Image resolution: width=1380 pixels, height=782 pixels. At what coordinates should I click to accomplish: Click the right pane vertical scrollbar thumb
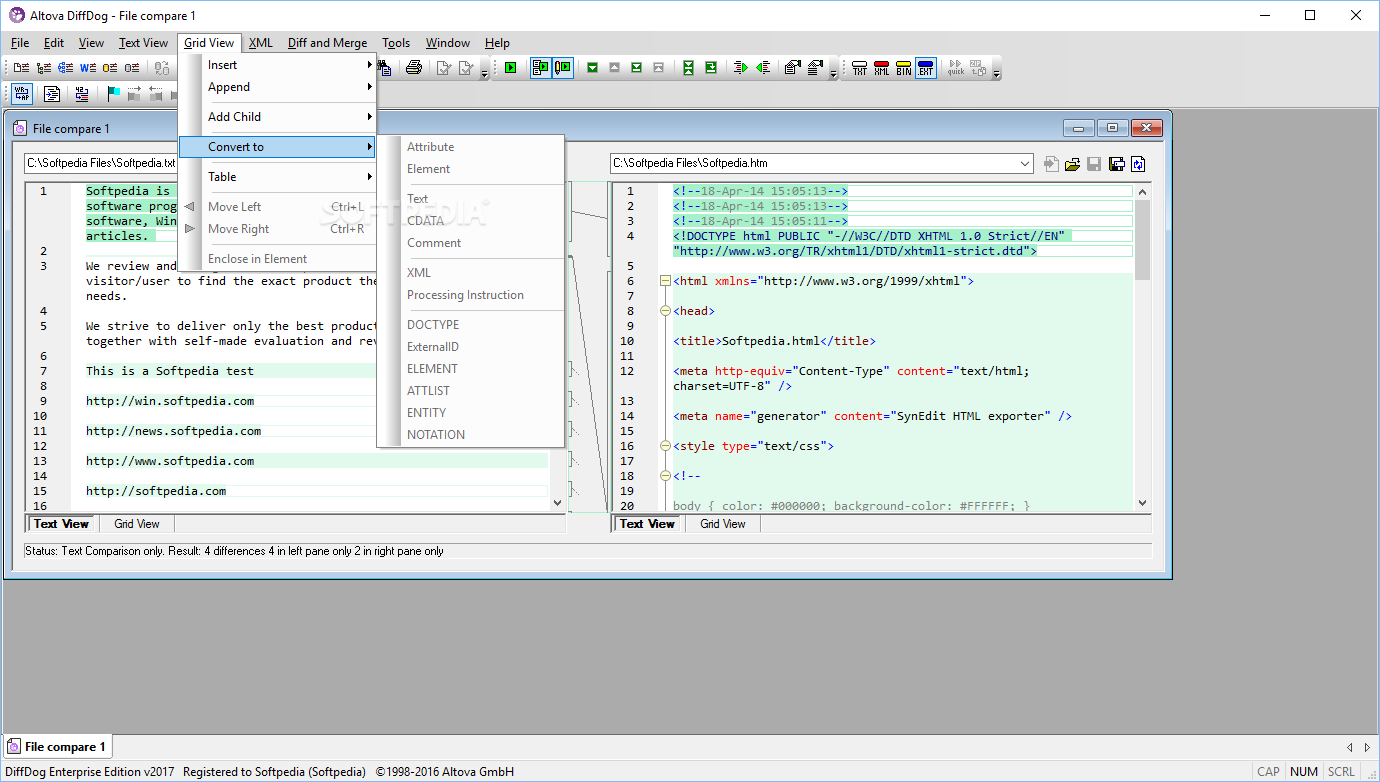tap(1142, 240)
